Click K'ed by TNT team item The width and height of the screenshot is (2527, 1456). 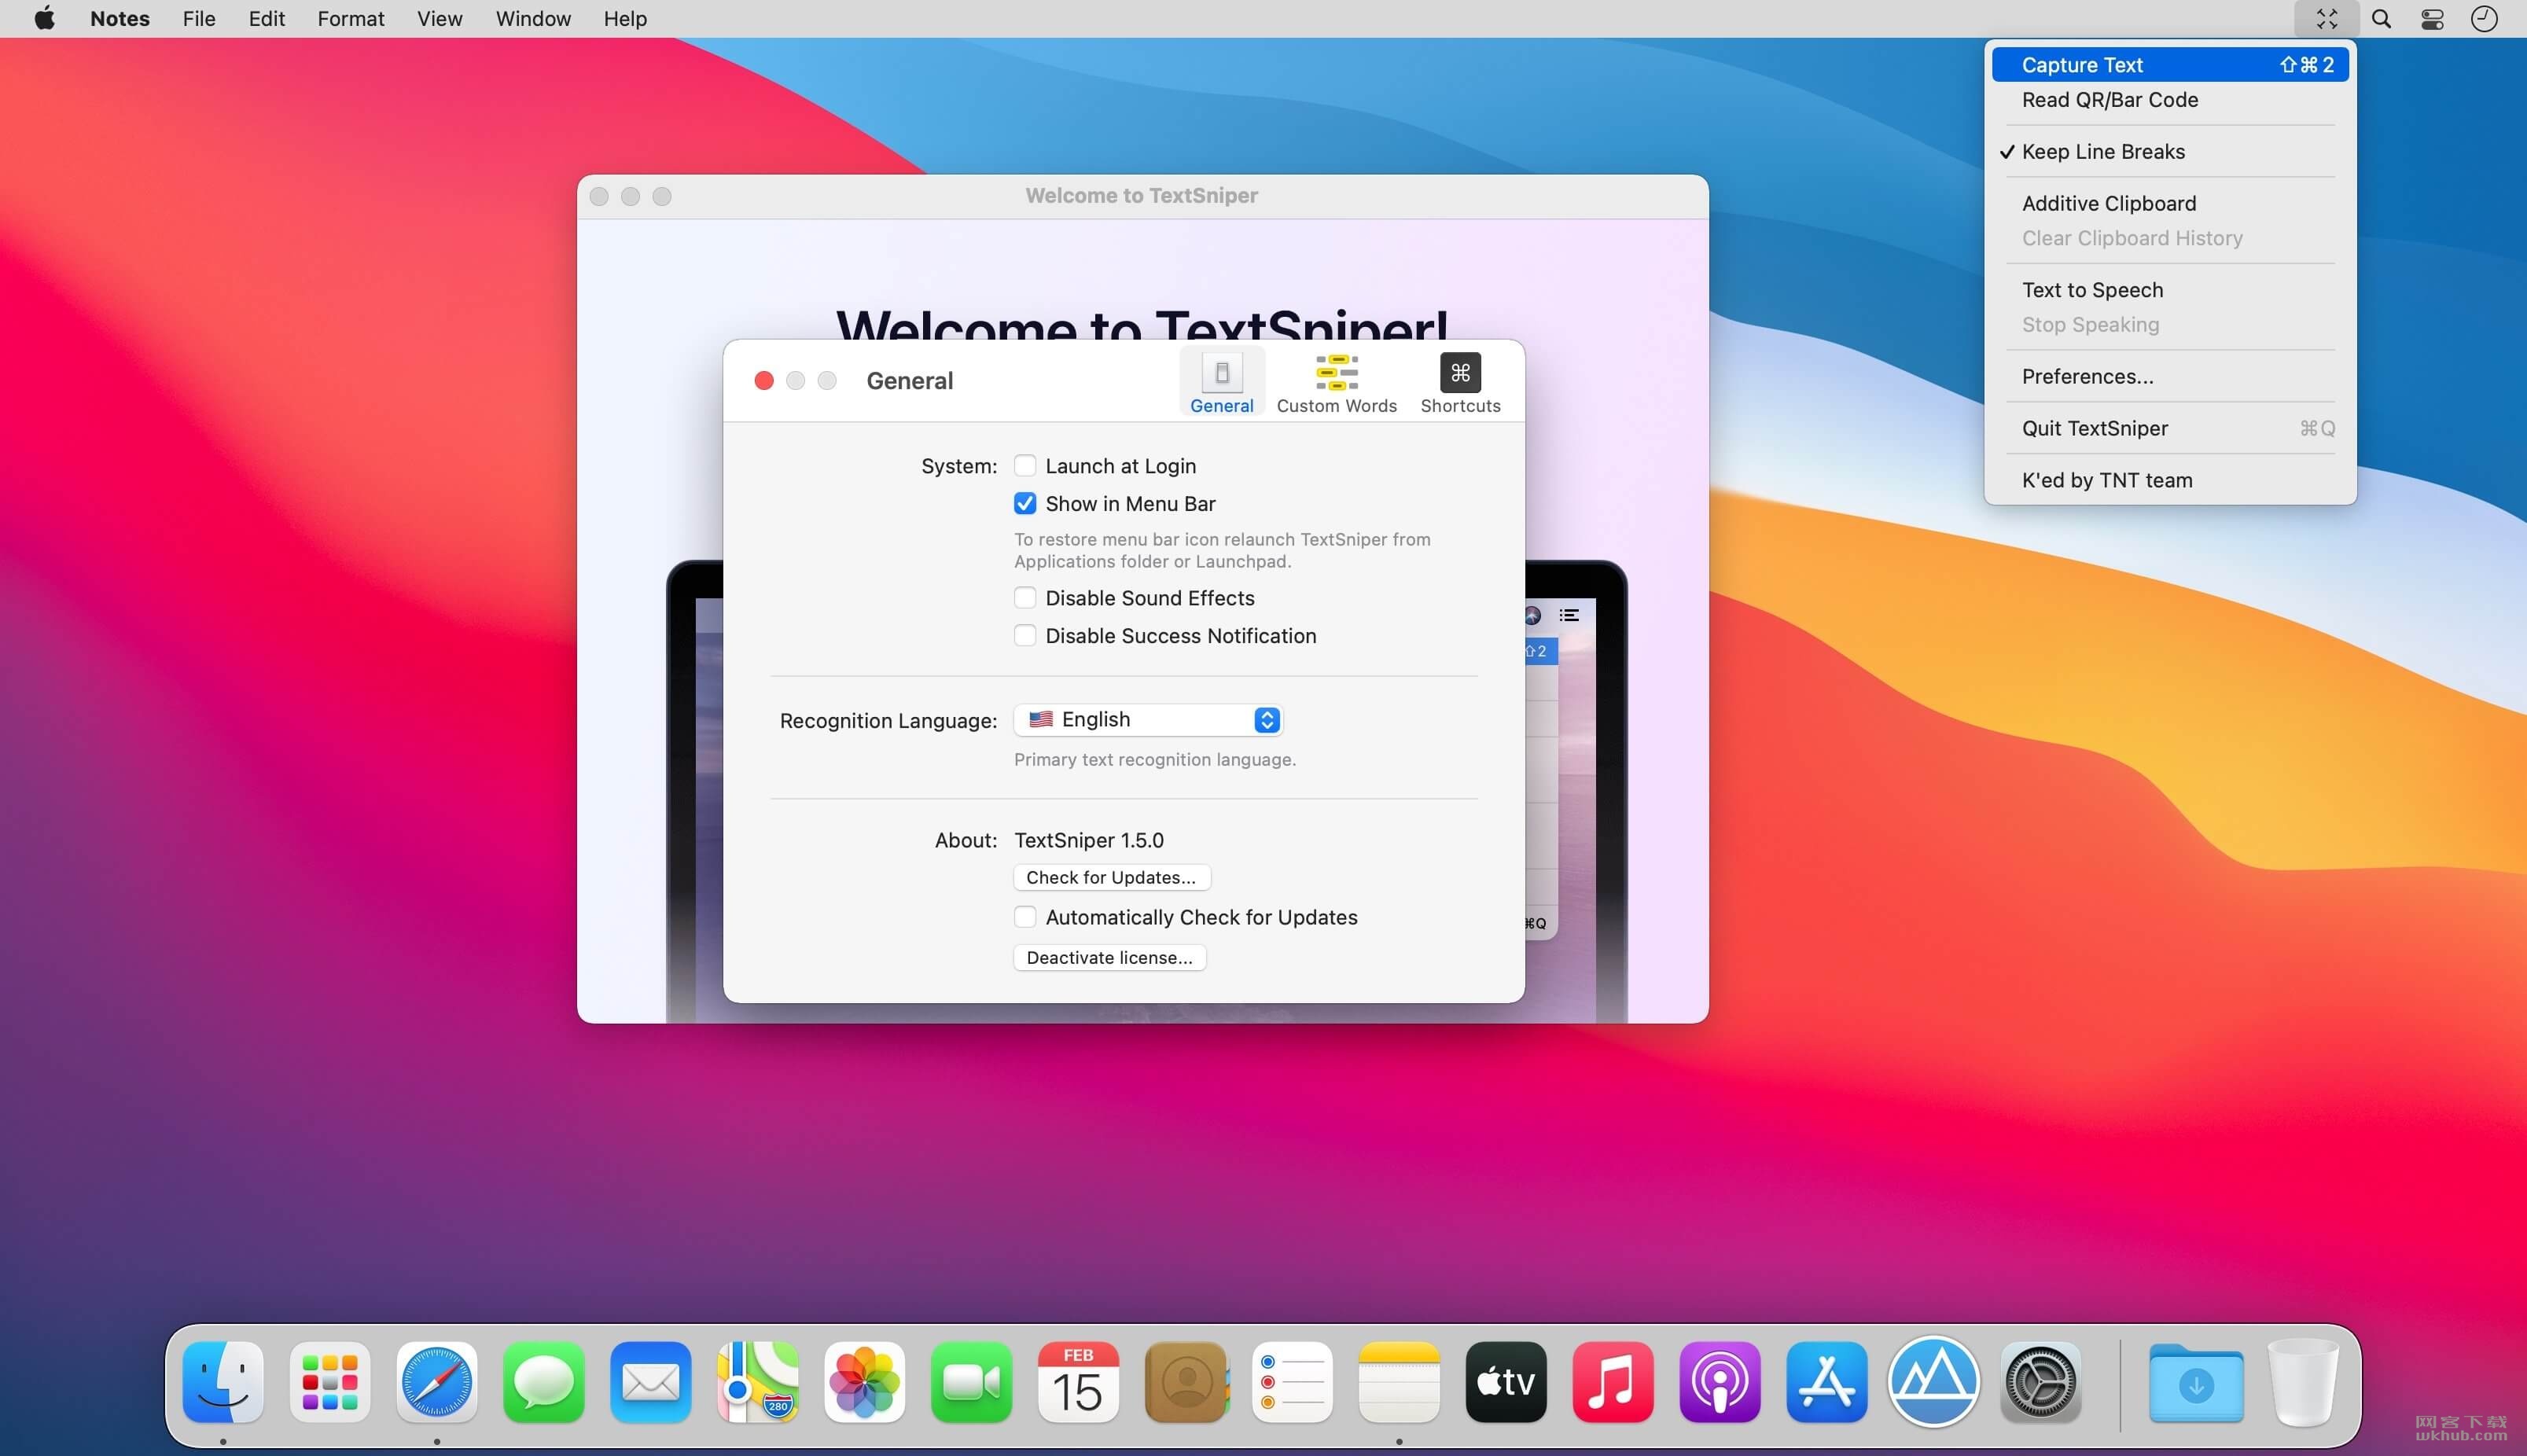point(2170,481)
